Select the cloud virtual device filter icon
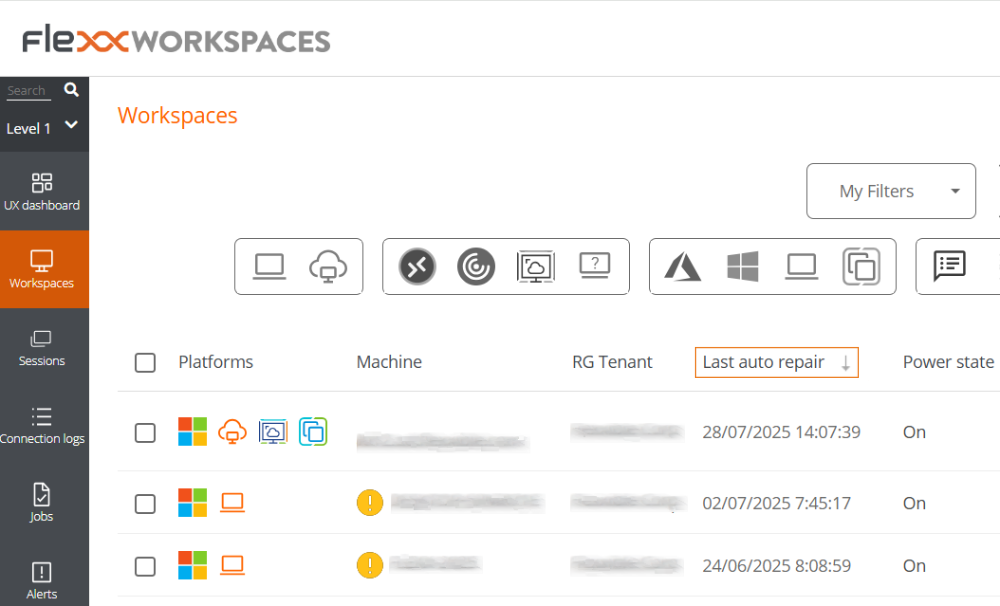The width and height of the screenshot is (1000, 606). coord(328,267)
